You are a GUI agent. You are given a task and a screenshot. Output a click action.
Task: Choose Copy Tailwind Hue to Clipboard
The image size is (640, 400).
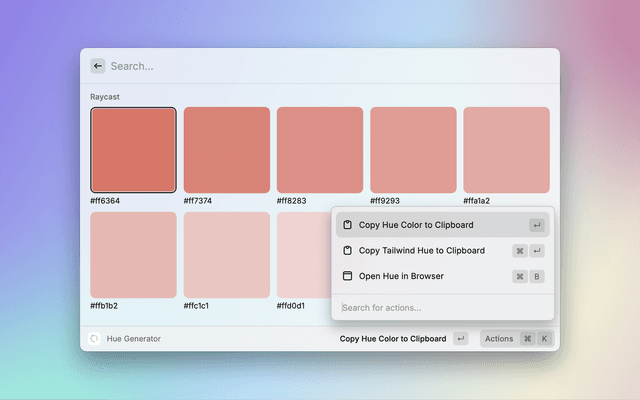421,251
